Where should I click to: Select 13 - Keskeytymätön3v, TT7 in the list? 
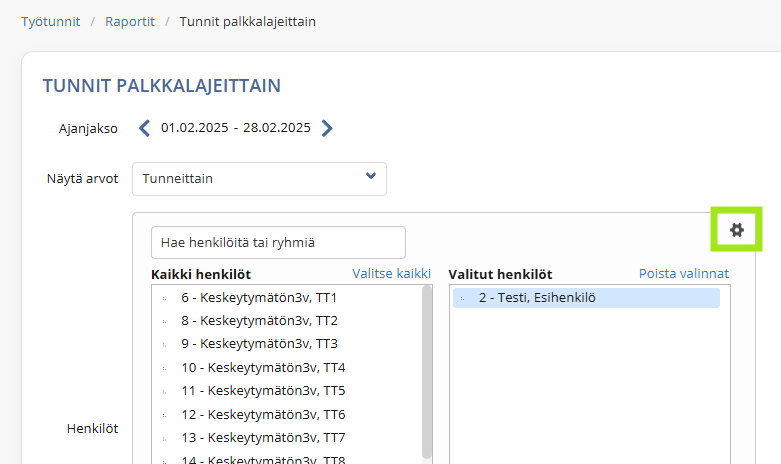click(x=288, y=438)
